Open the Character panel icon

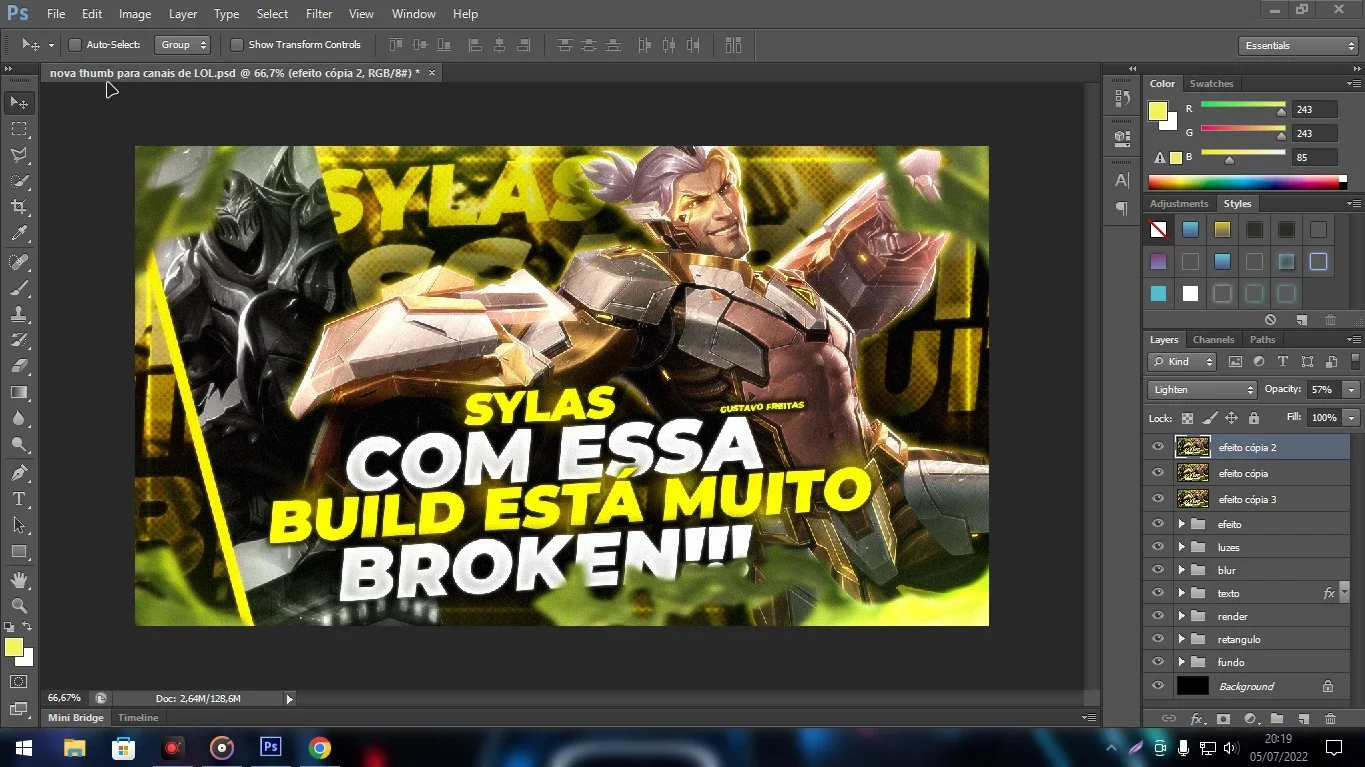pos(1122,181)
